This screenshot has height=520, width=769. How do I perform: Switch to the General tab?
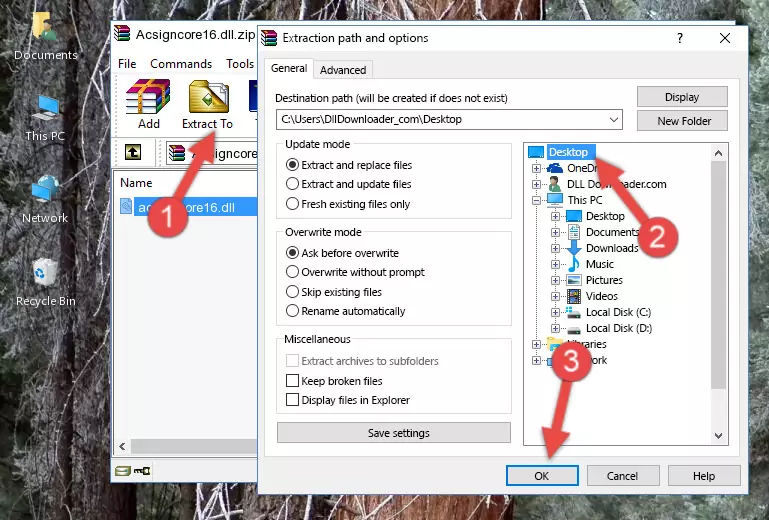289,68
